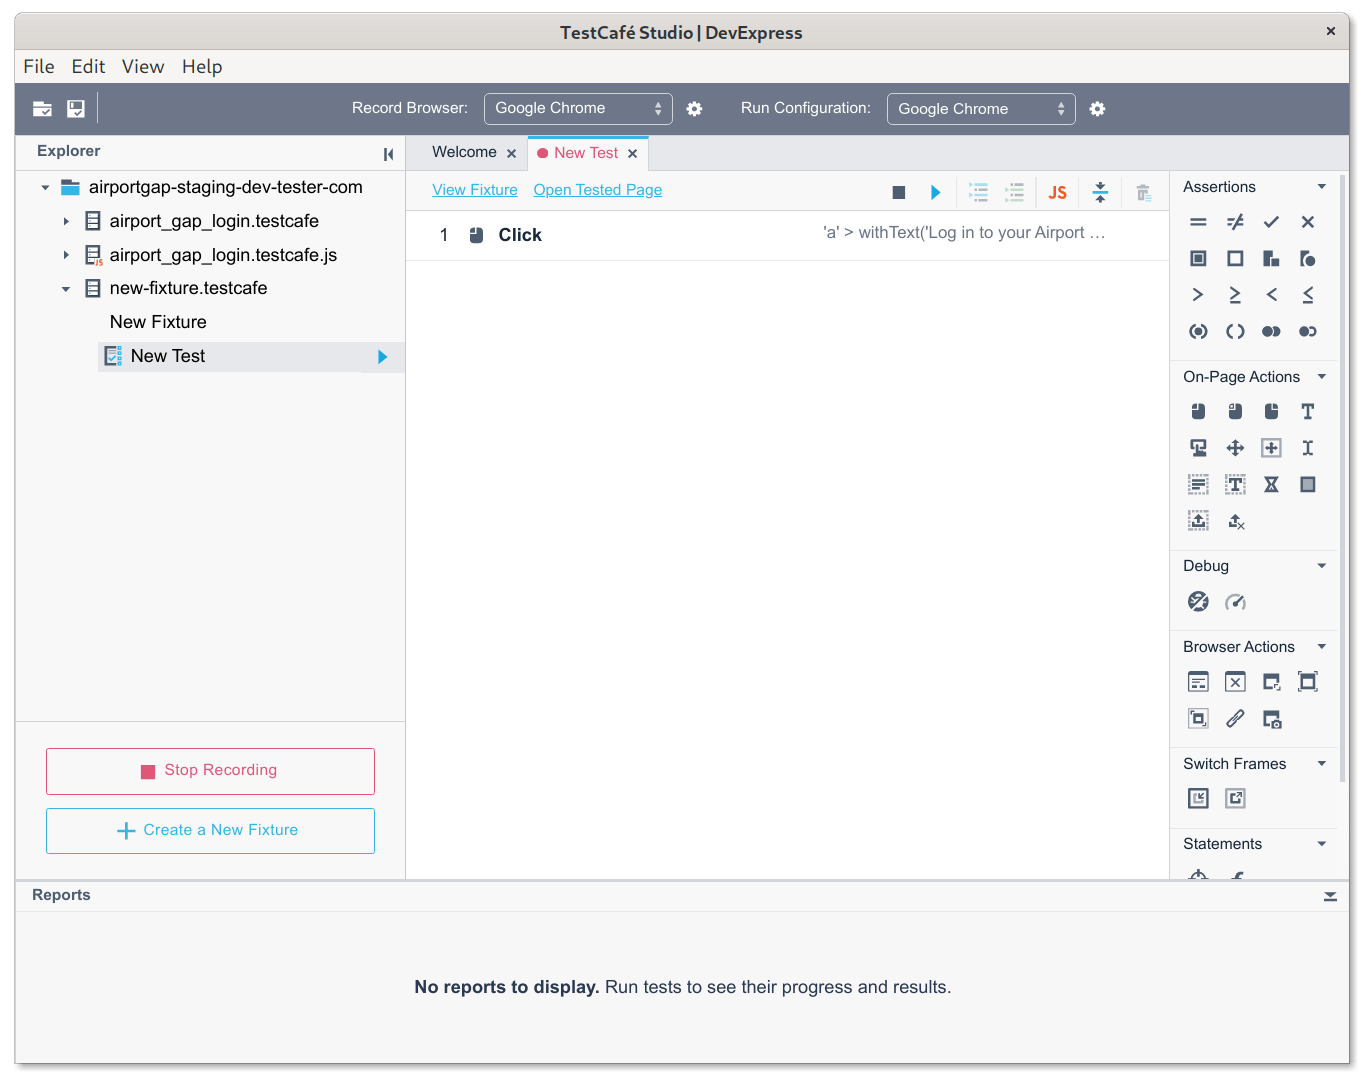Viewport: 1368px width, 1082px height.
Task: Add the Debug breakpoint bug icon
Action: point(1198,601)
